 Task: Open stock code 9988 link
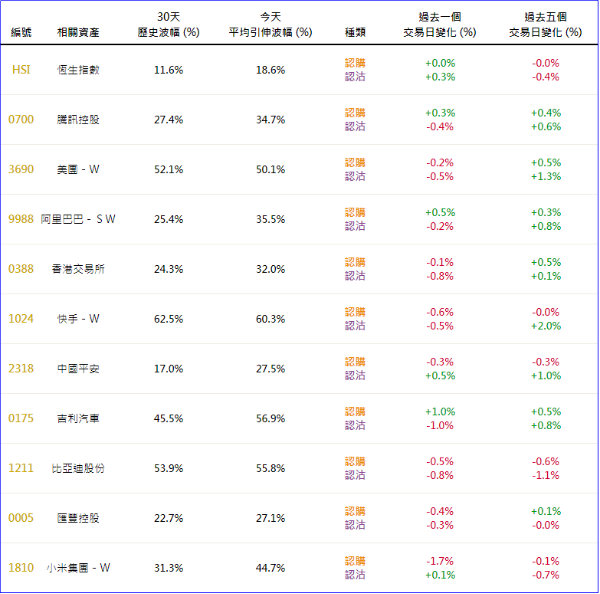tap(21, 219)
